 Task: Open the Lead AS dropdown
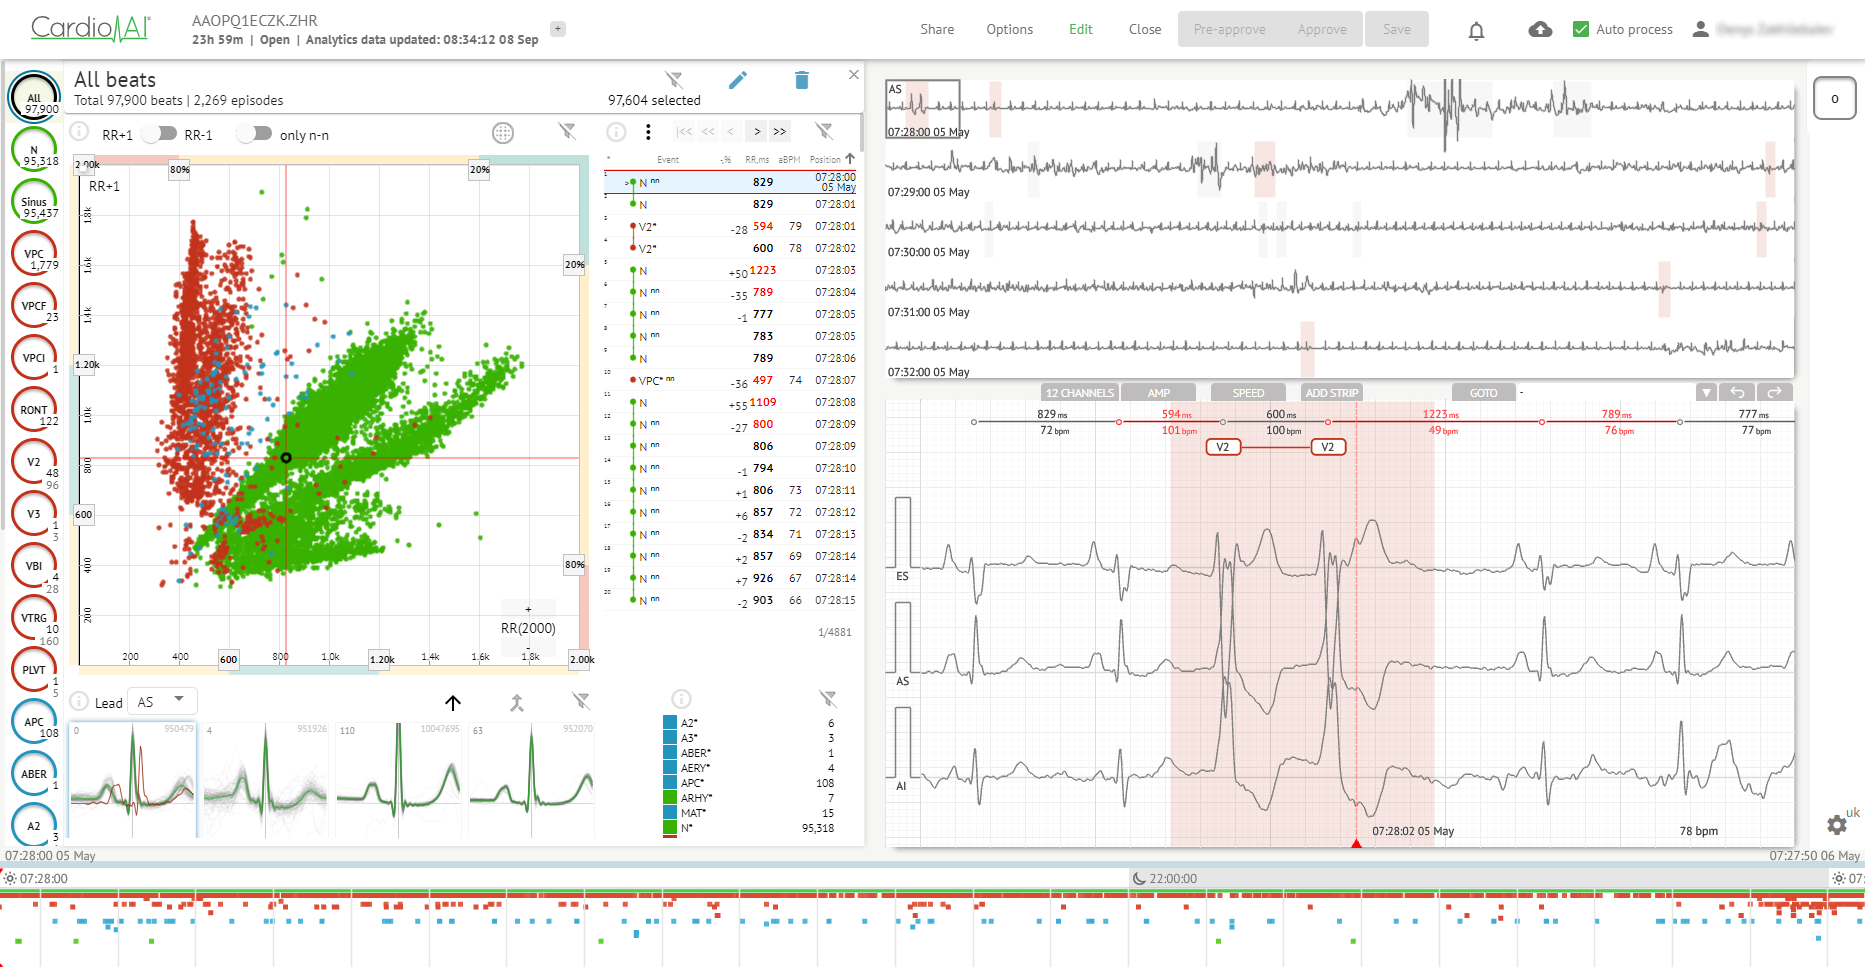[x=162, y=701]
